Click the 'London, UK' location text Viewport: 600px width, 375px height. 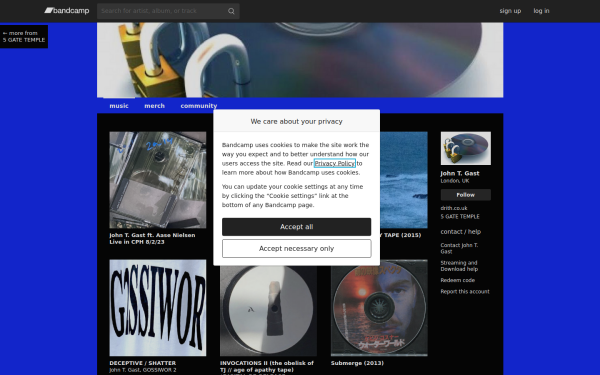pyautogui.click(x=455, y=181)
